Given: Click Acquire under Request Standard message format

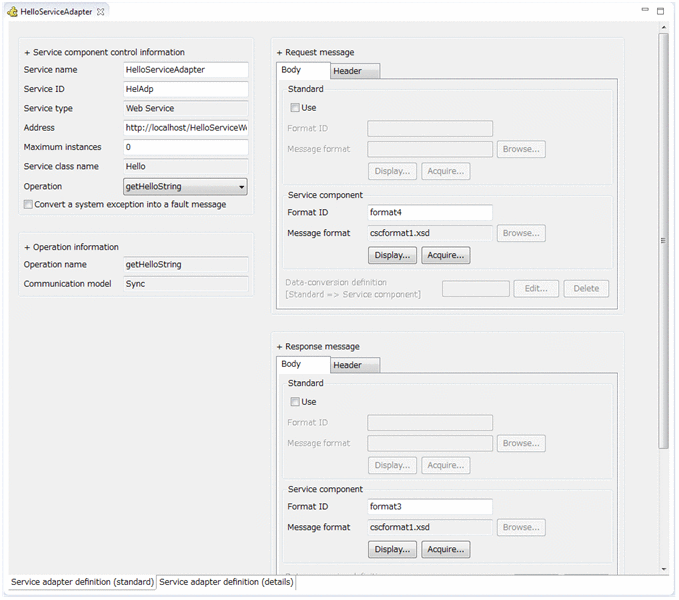Looking at the screenshot, I should (446, 171).
